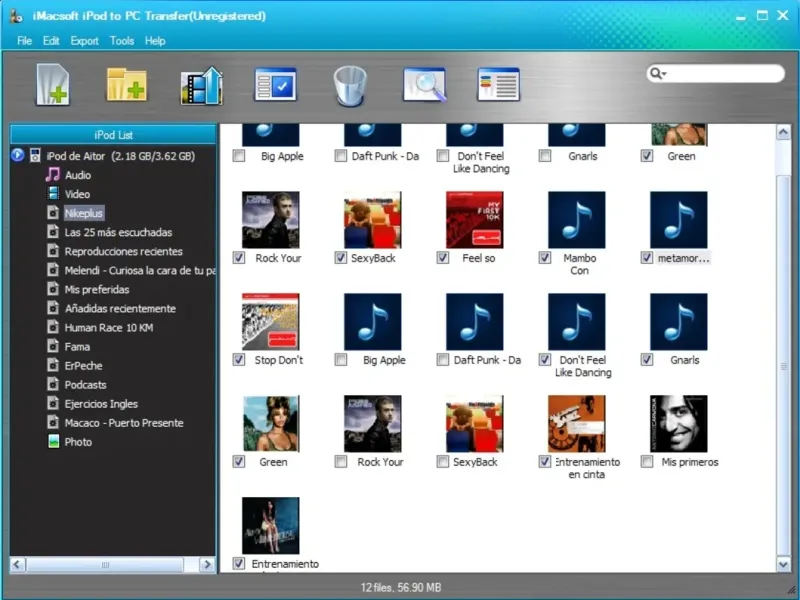800x600 pixels.
Task: Uncheck the Entrenamiento en cinta checkbox
Action: click(545, 462)
